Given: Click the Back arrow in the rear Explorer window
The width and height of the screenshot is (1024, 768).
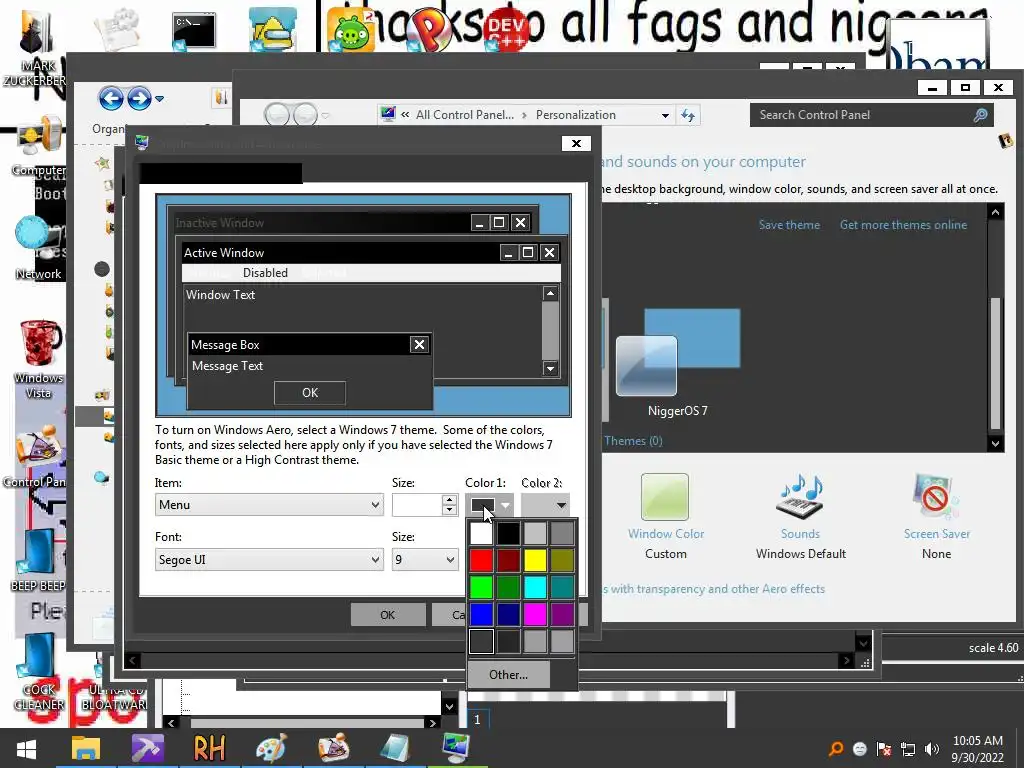Looking at the screenshot, I should tap(111, 99).
